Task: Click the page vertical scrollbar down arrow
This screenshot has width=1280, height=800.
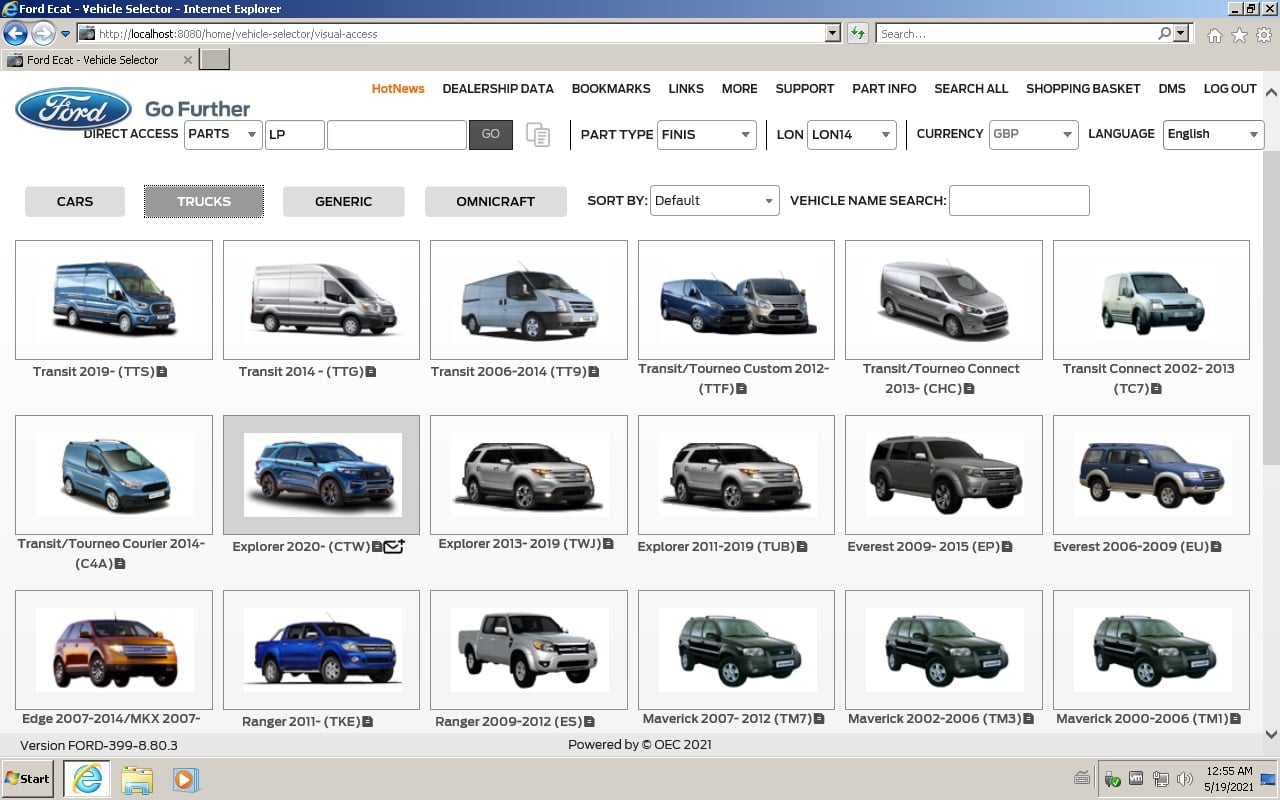Action: tap(1271, 734)
